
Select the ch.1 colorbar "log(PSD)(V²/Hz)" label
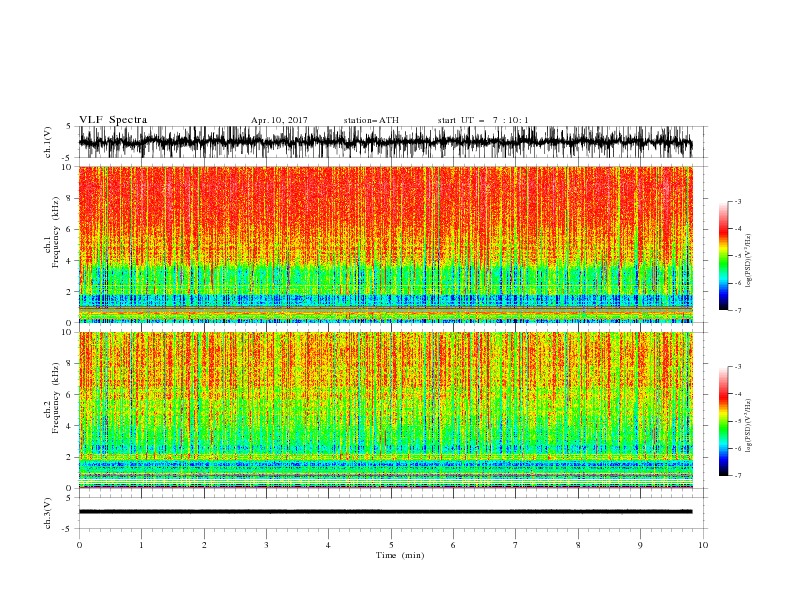pos(748,261)
